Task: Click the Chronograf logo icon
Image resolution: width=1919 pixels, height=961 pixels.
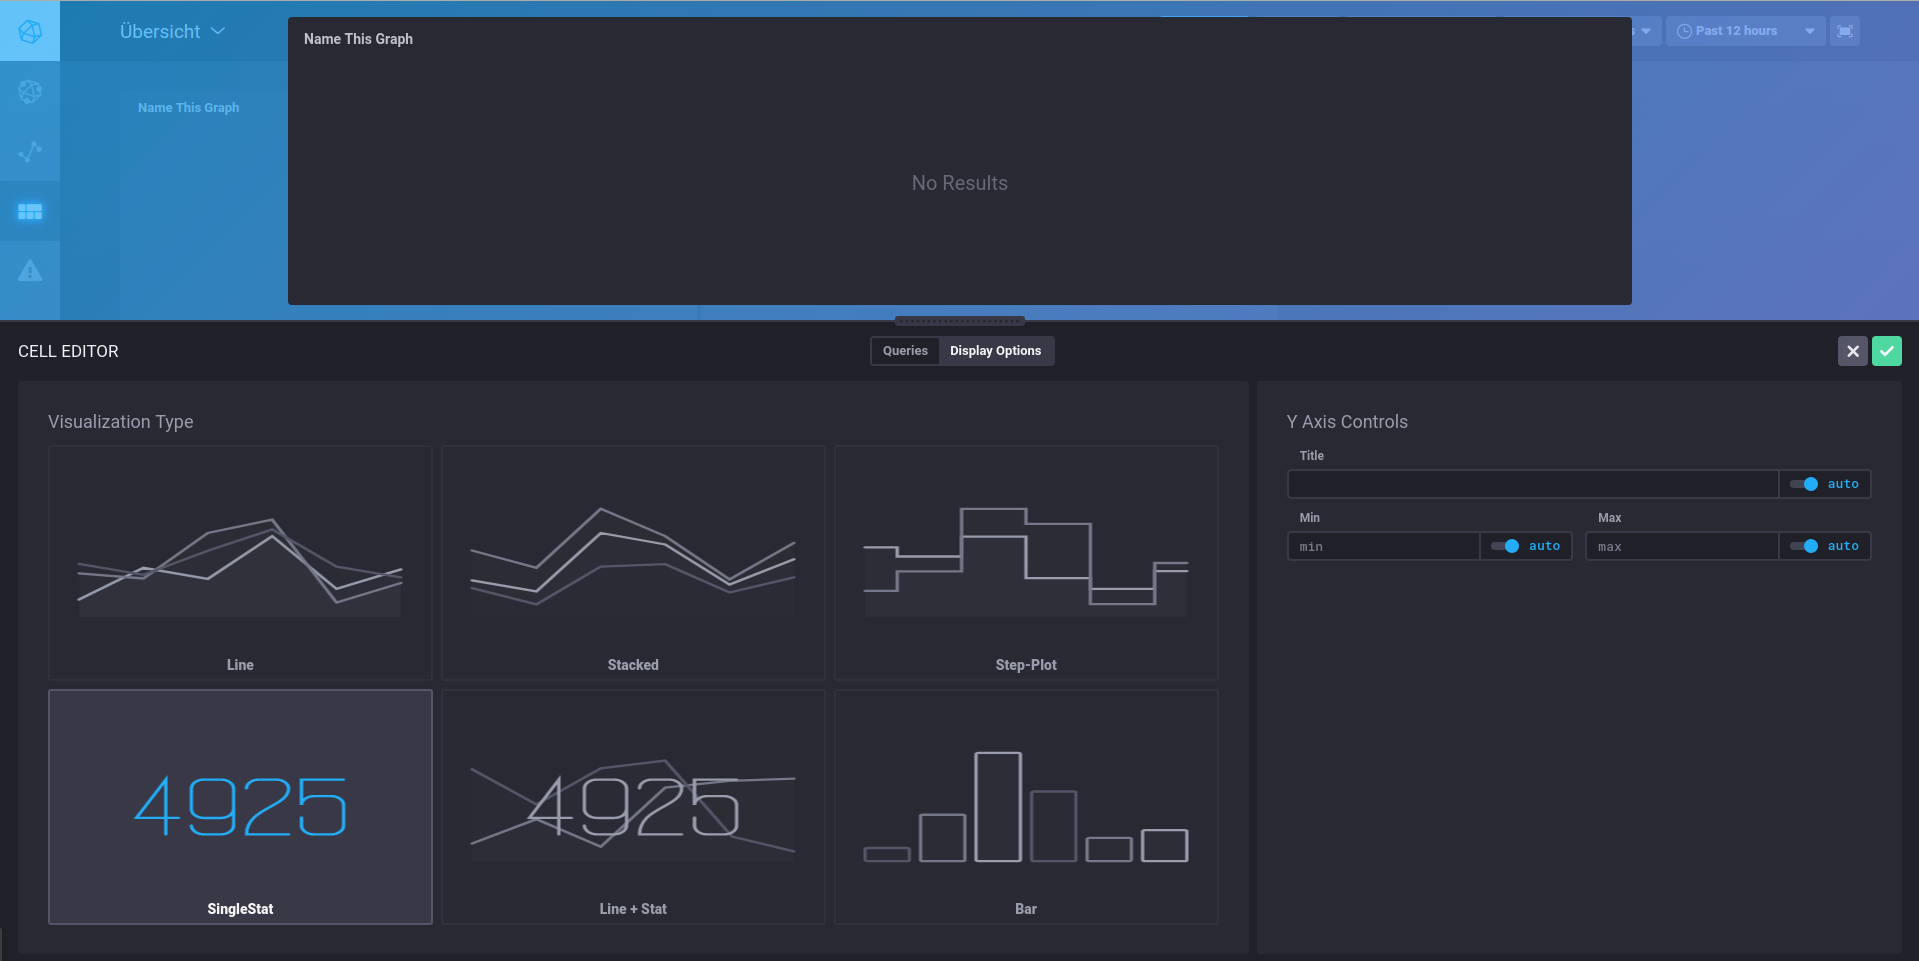Action: coord(29,31)
